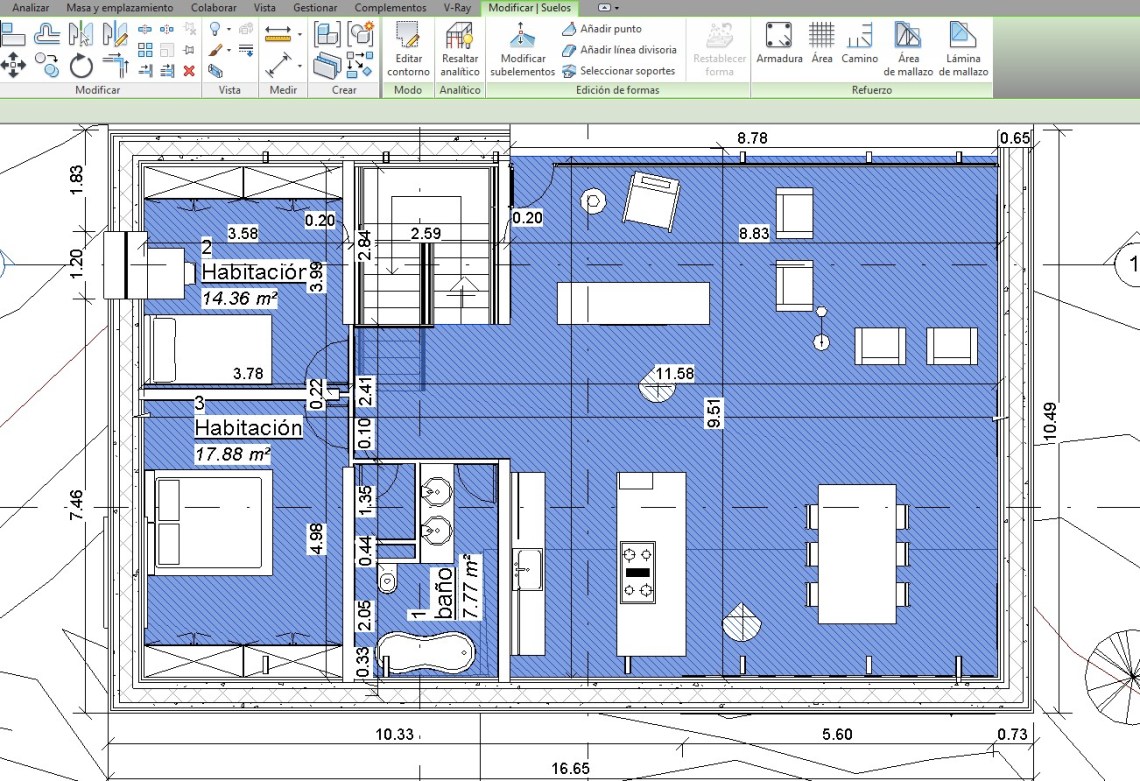The height and width of the screenshot is (781, 1140).
Task: Click the Añadir línea divisoria button
Action: pyautogui.click(x=619, y=50)
